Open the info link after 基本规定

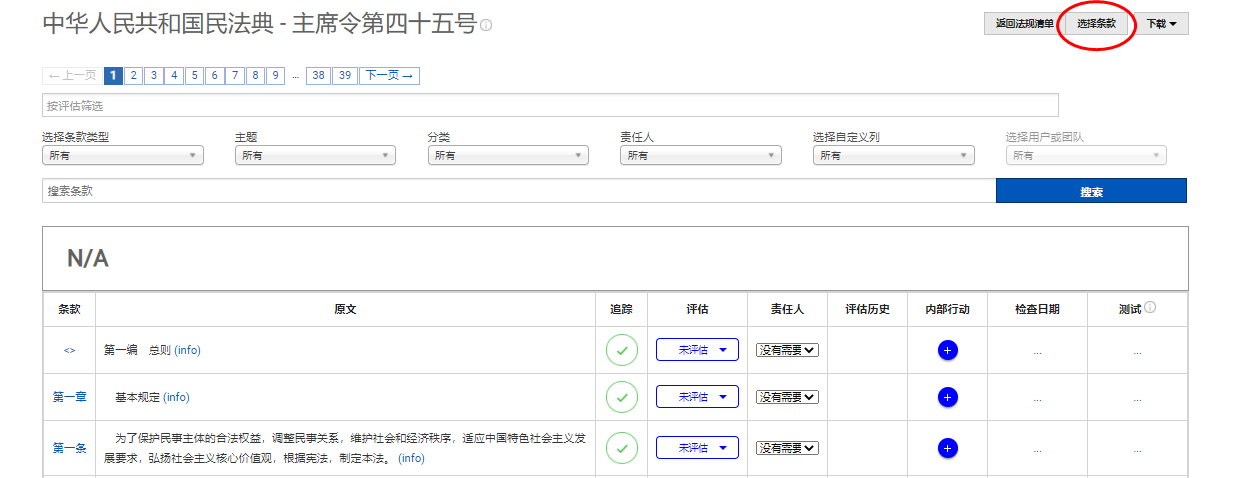coord(177,397)
